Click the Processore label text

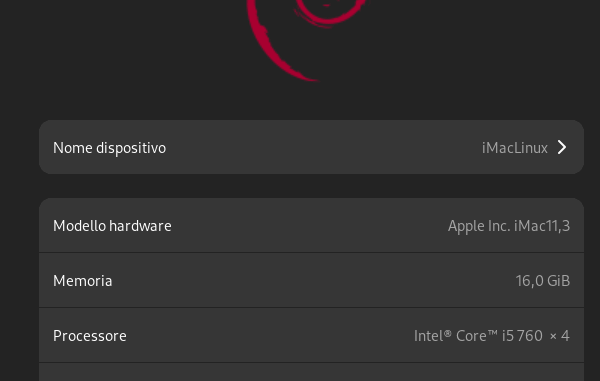[x=90, y=336]
